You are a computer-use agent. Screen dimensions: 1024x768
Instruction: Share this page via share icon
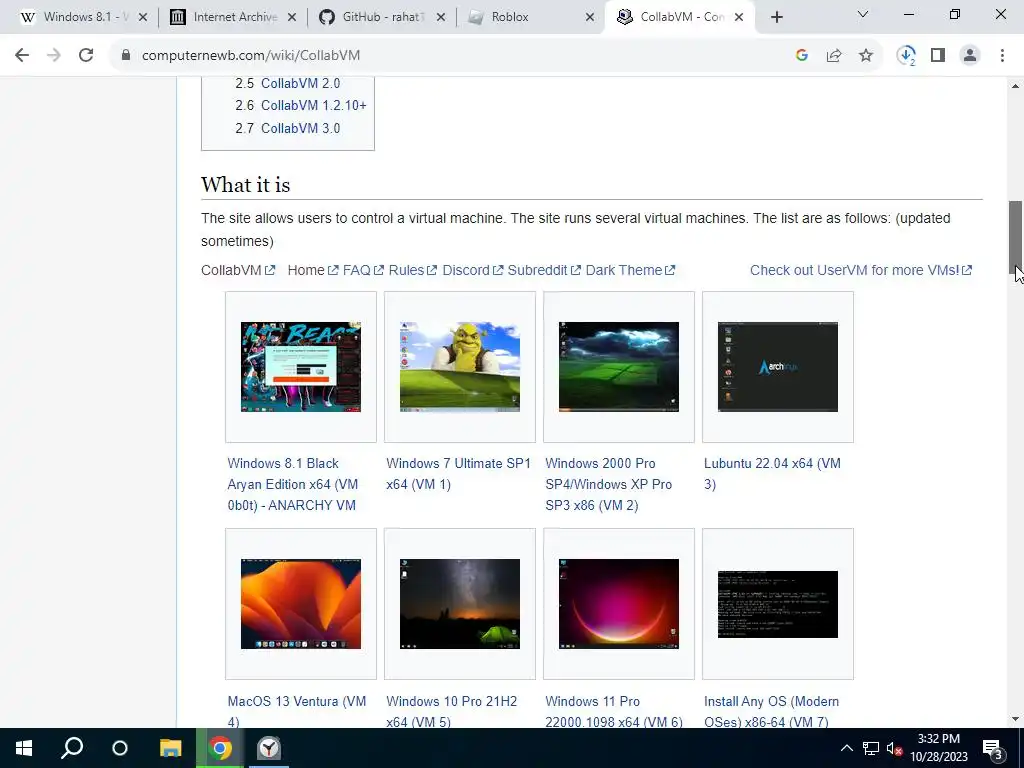(x=834, y=56)
